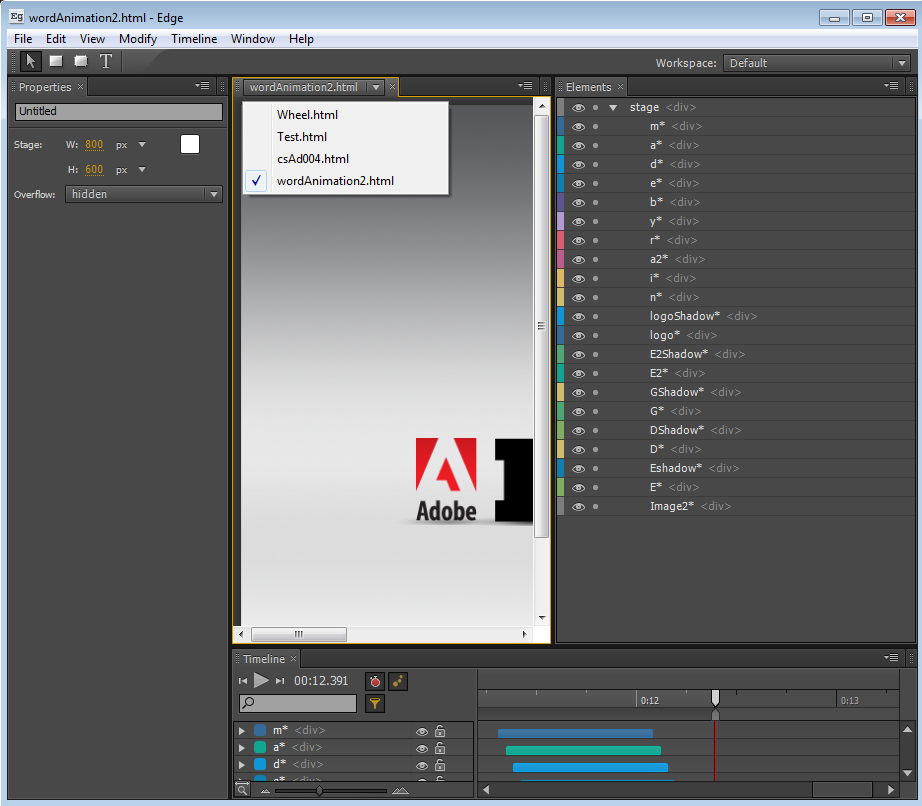Expand the m* layer in timeline

(x=242, y=731)
